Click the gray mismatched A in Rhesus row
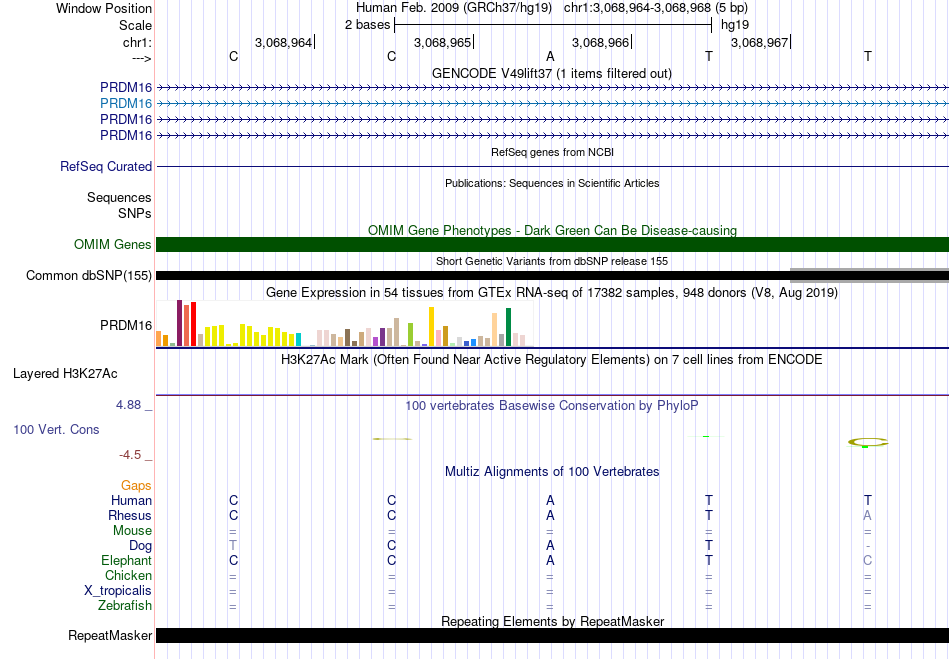 (868, 515)
